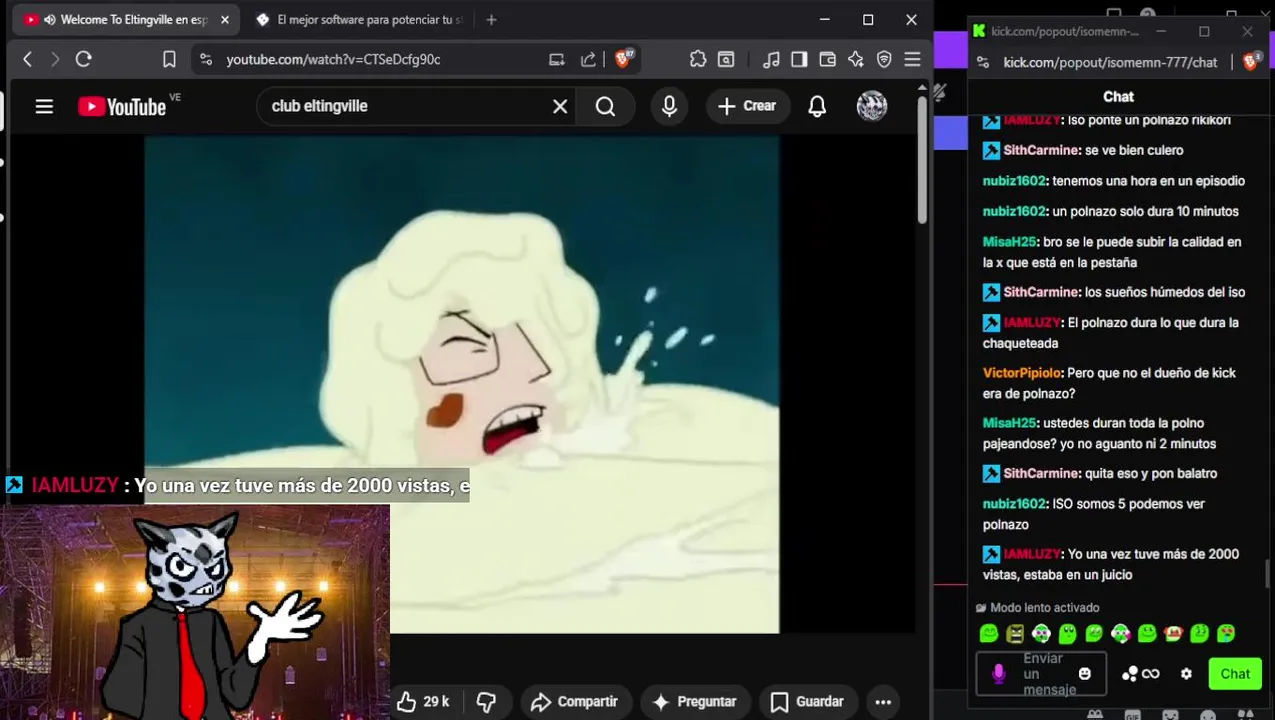Image resolution: width=1275 pixels, height=720 pixels.
Task: Mute audio on Welcome To Eltingville tab
Action: pyautogui.click(x=49, y=20)
